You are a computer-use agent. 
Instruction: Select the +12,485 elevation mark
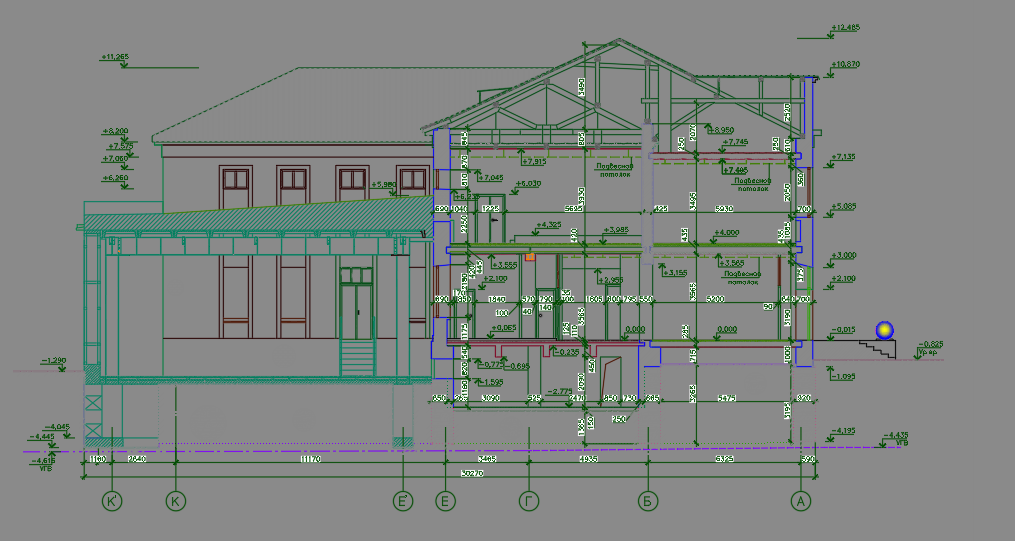click(x=845, y=28)
